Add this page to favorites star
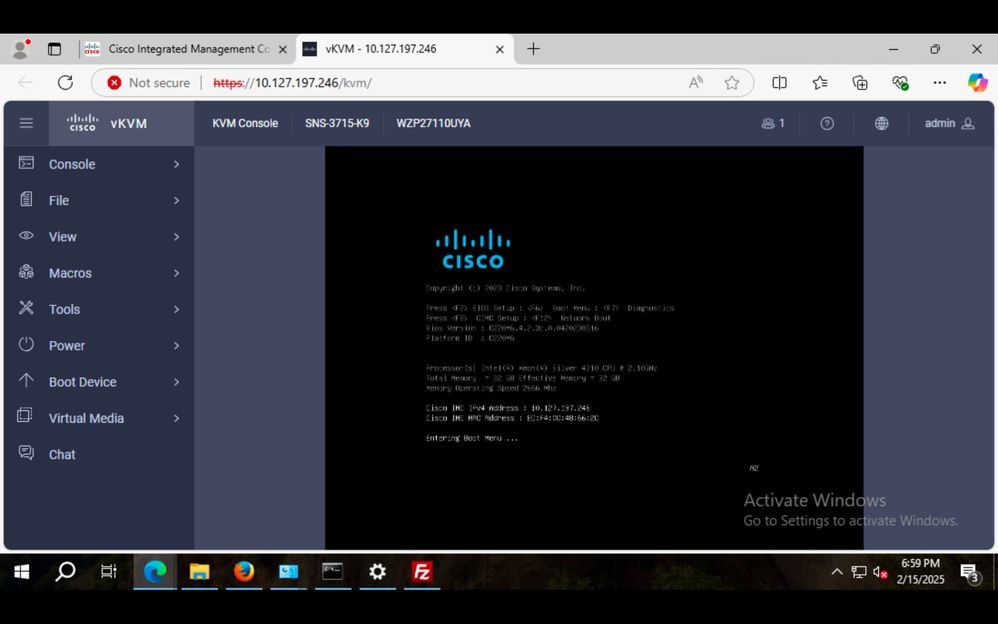The image size is (998, 624). pos(731,83)
